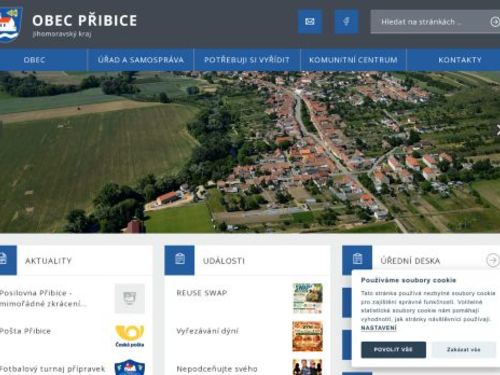Open 'Fotbalový turnaj přípravek' news item
Screen dimensions: 500x375
[x=52, y=369]
